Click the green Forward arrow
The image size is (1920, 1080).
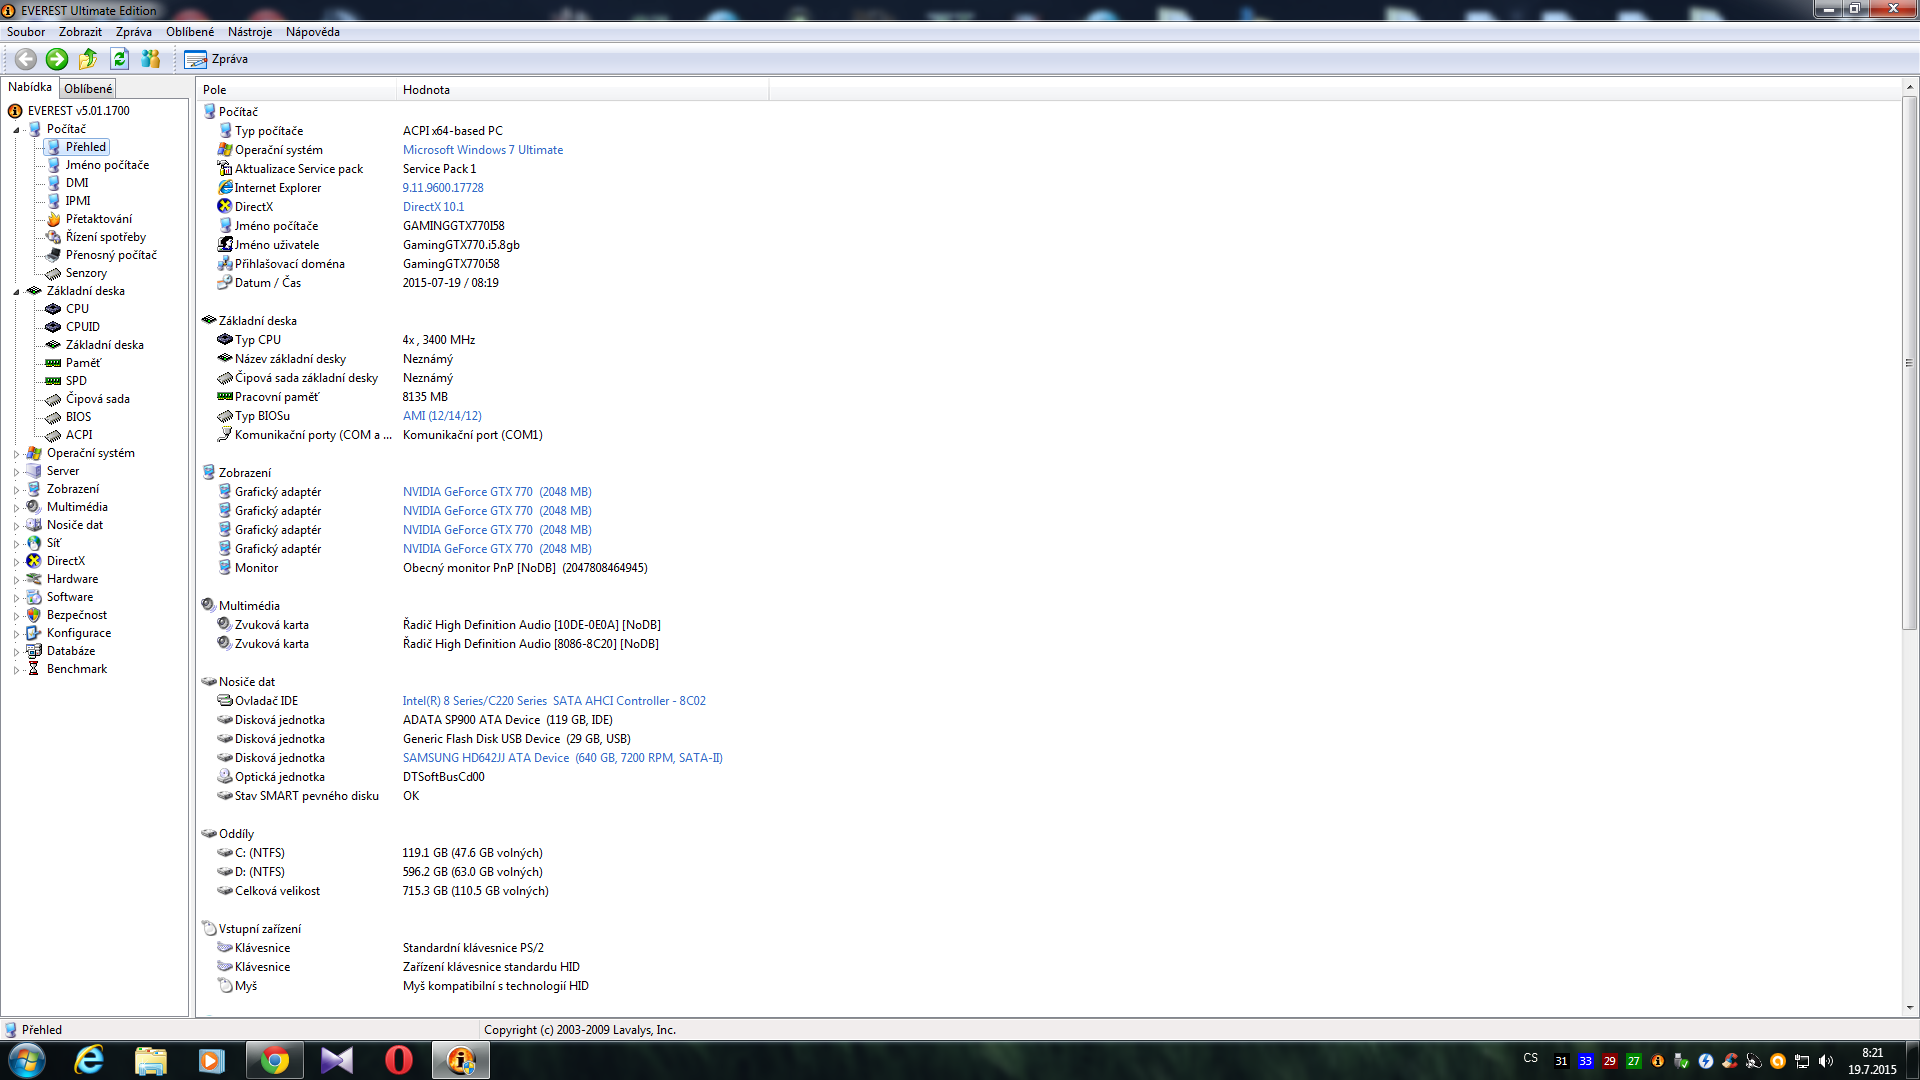pyautogui.click(x=57, y=59)
